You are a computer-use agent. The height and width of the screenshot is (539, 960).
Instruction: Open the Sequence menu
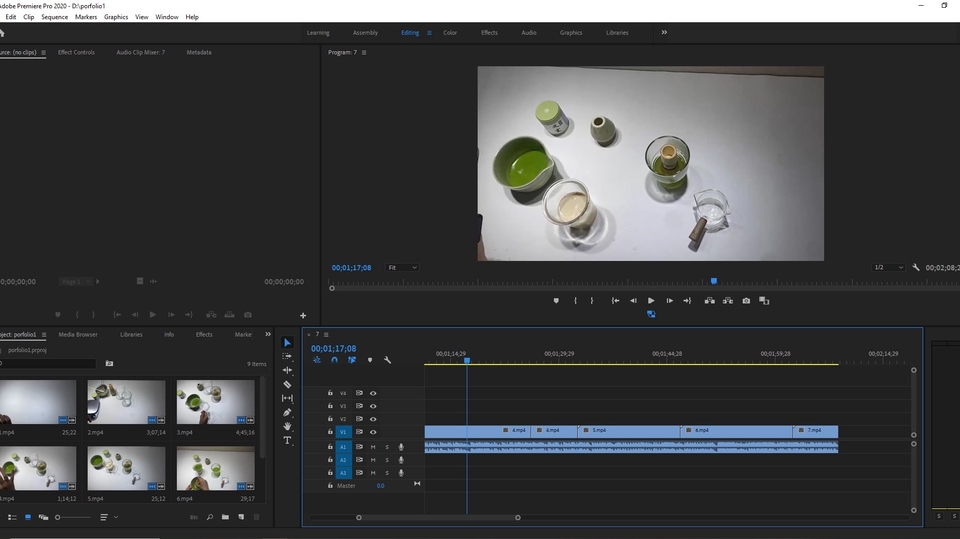click(54, 17)
